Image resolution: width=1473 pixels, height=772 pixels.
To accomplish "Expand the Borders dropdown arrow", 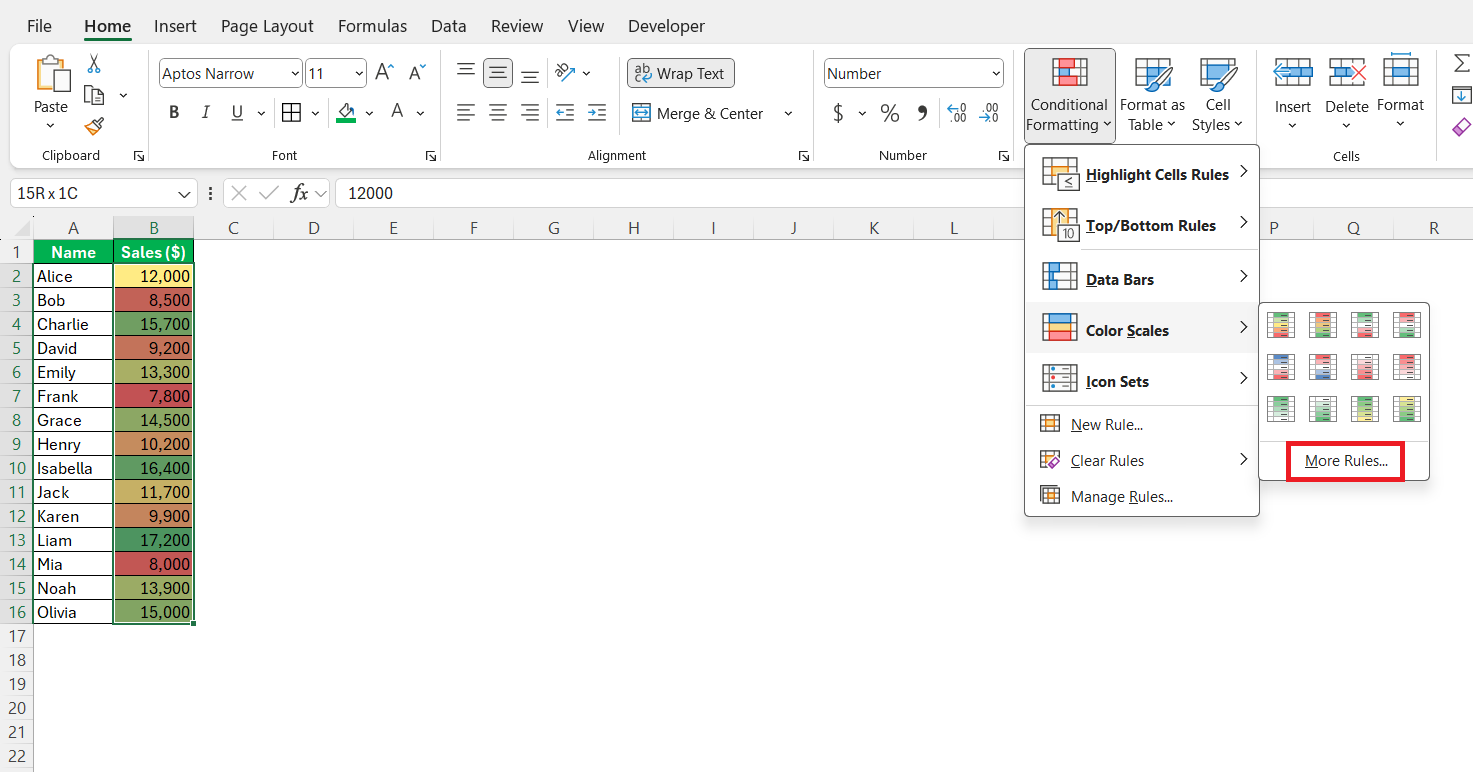I will click(x=315, y=114).
